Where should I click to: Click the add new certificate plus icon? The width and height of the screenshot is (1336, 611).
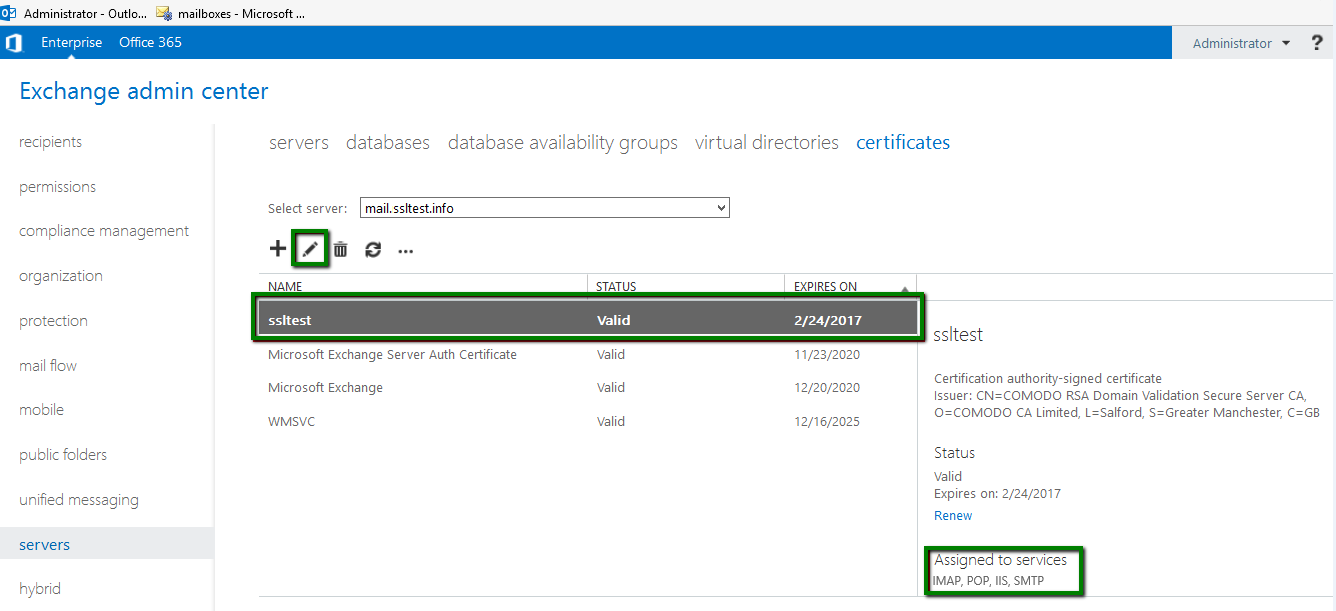point(278,249)
